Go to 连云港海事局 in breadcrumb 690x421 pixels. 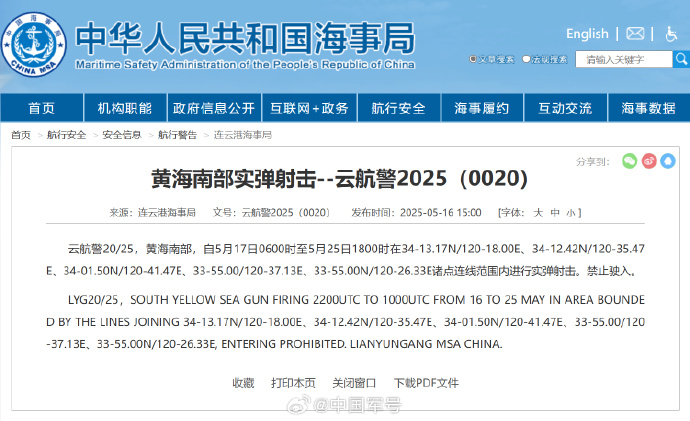243,135
